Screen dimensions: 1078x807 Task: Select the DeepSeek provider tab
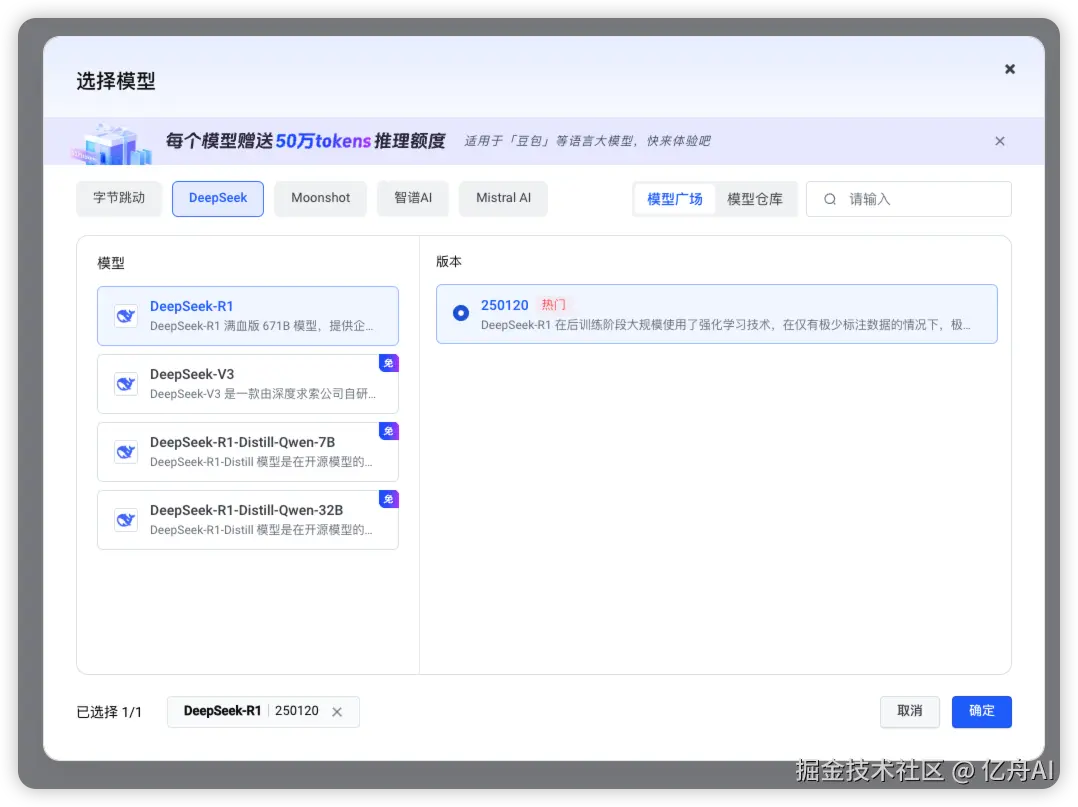[218, 198]
